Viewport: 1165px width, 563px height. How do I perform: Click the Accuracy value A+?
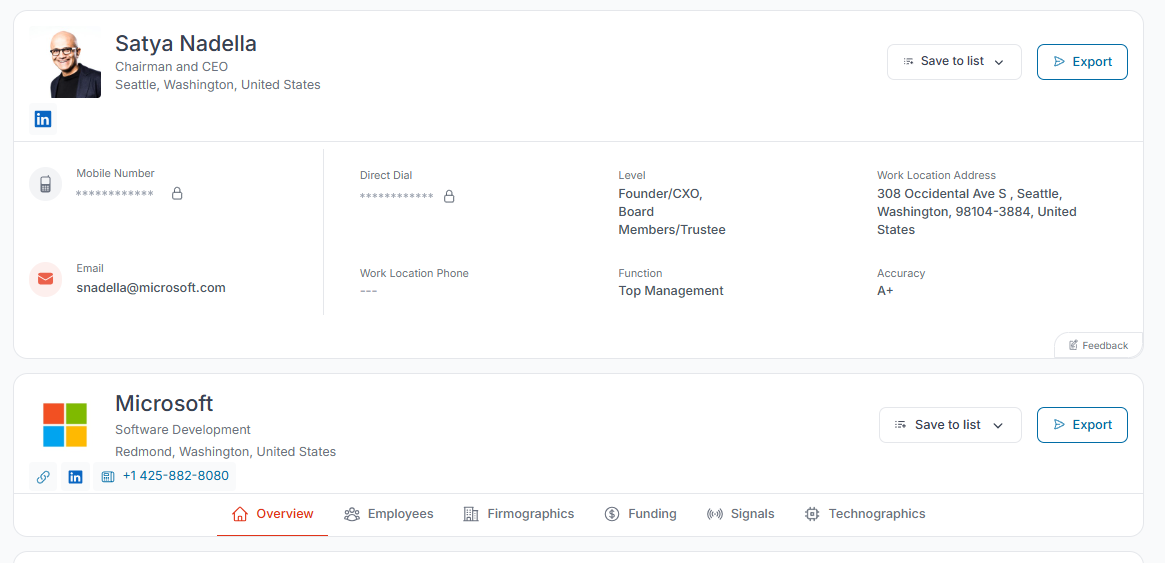(x=885, y=291)
